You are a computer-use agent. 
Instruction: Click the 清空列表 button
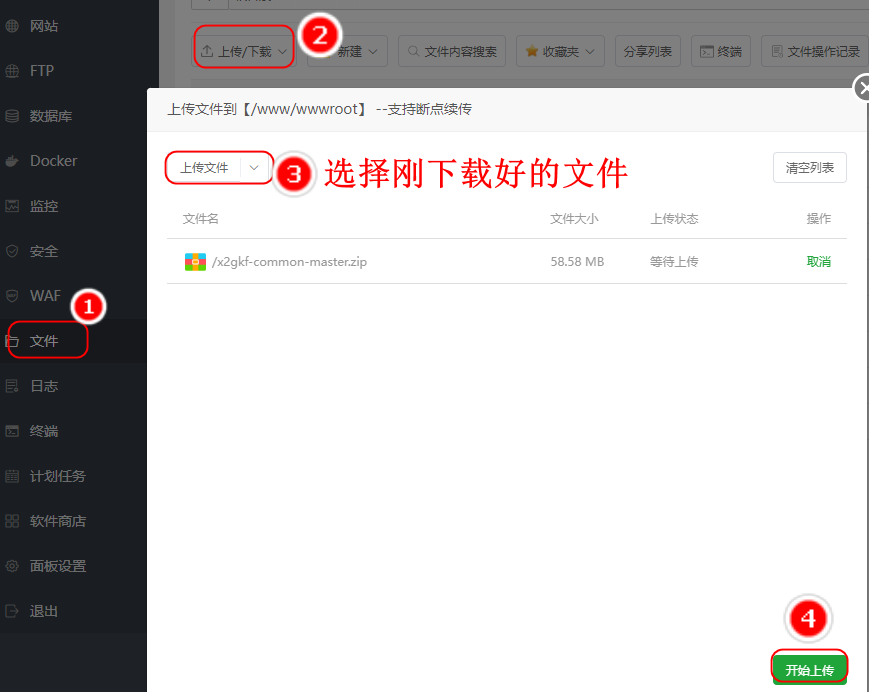(x=809, y=168)
